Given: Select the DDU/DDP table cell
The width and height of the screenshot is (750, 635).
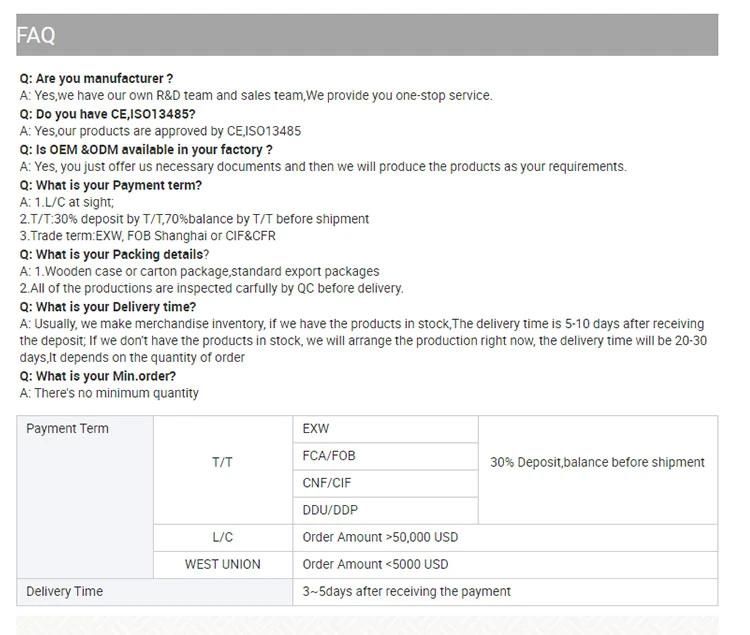Looking at the screenshot, I should (x=386, y=510).
